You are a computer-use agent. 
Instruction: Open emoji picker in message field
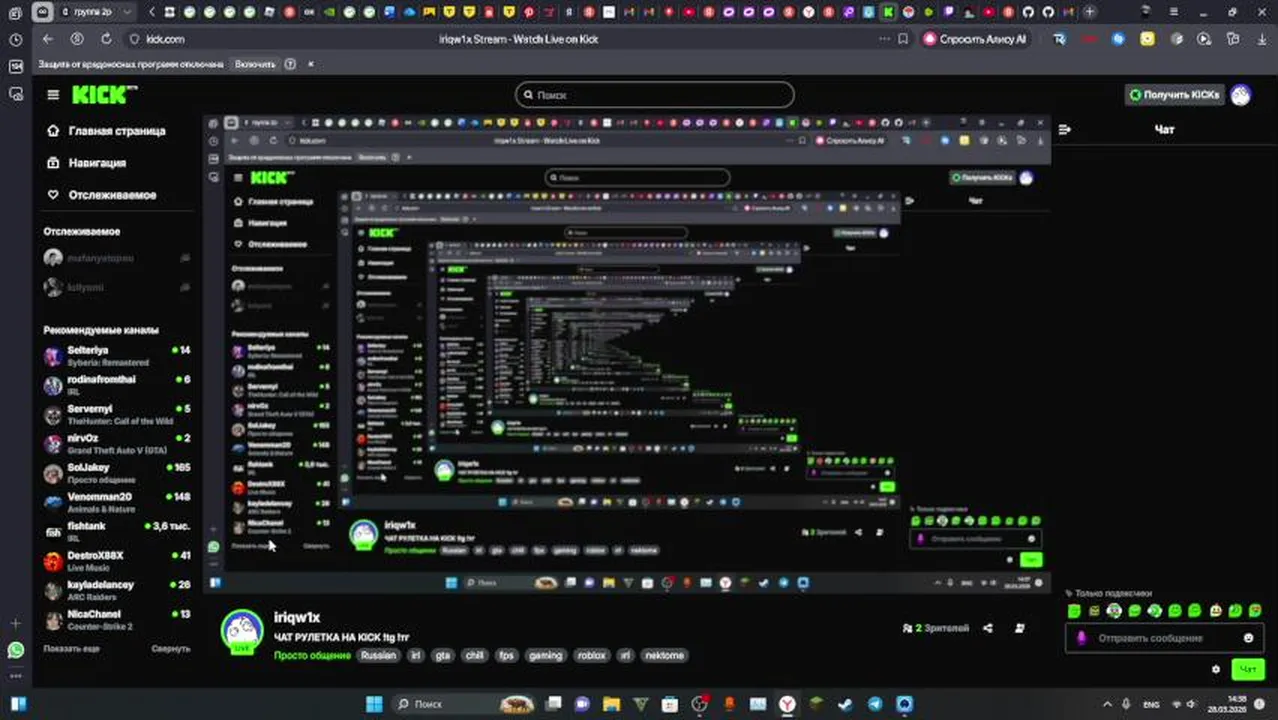point(1248,638)
